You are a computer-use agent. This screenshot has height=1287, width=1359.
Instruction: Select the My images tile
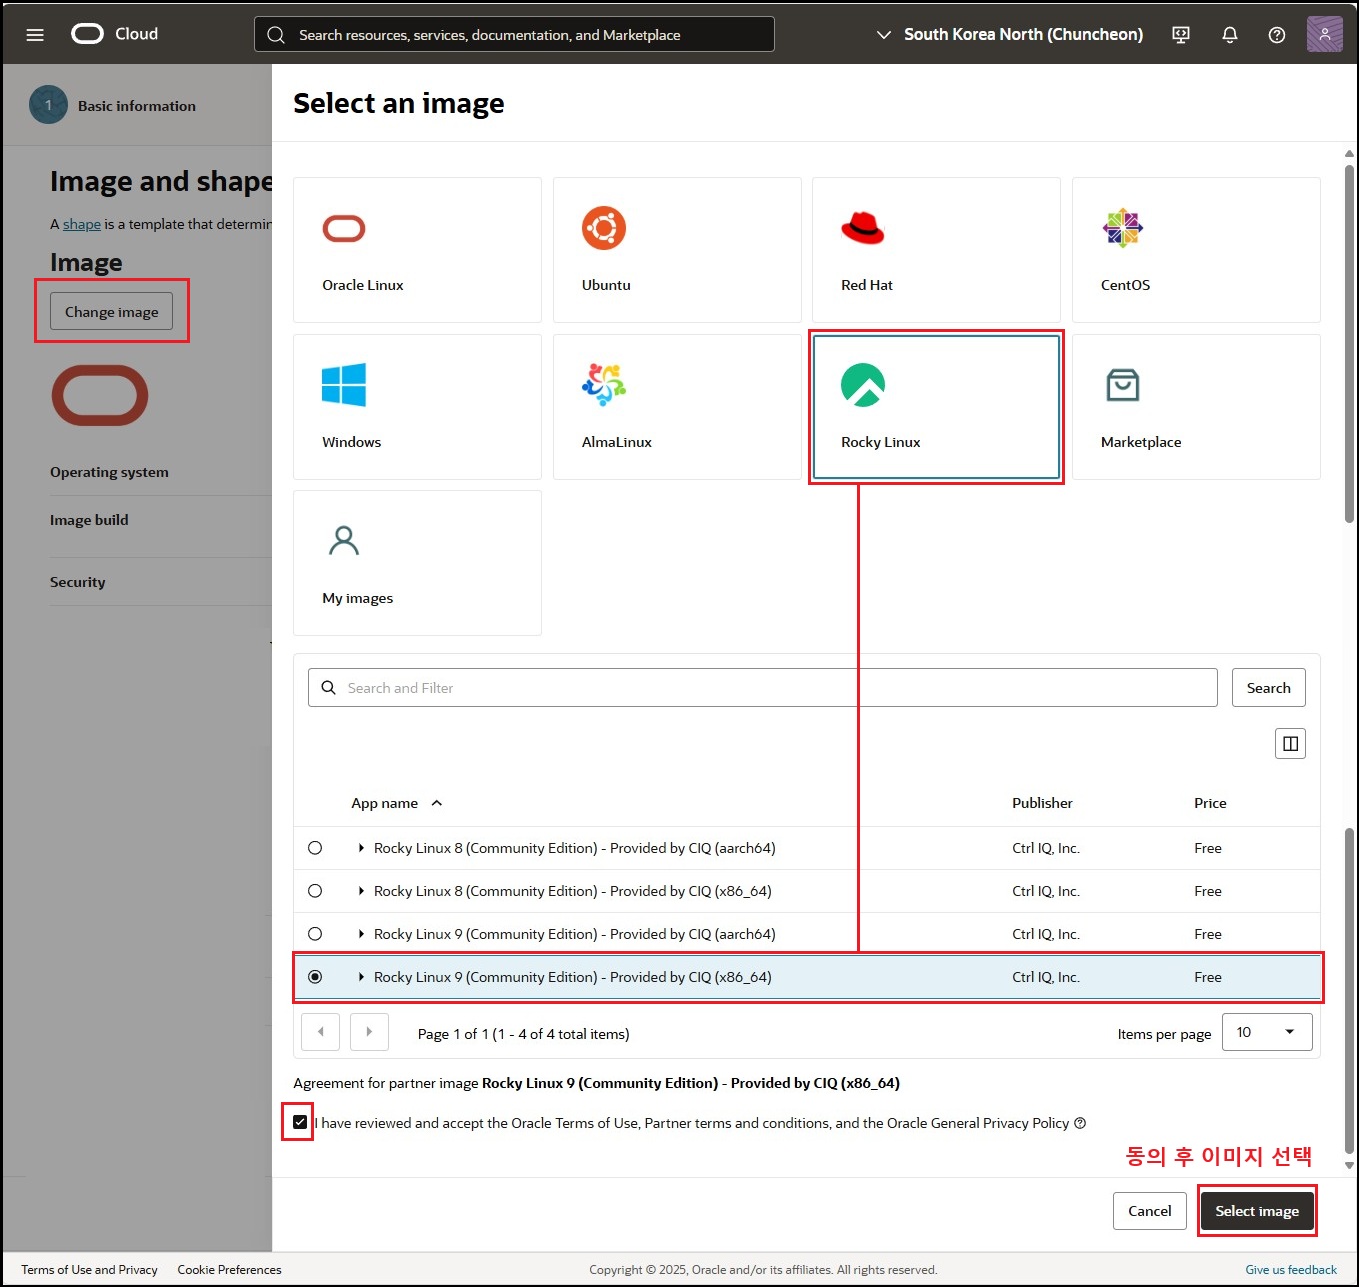[x=417, y=563]
